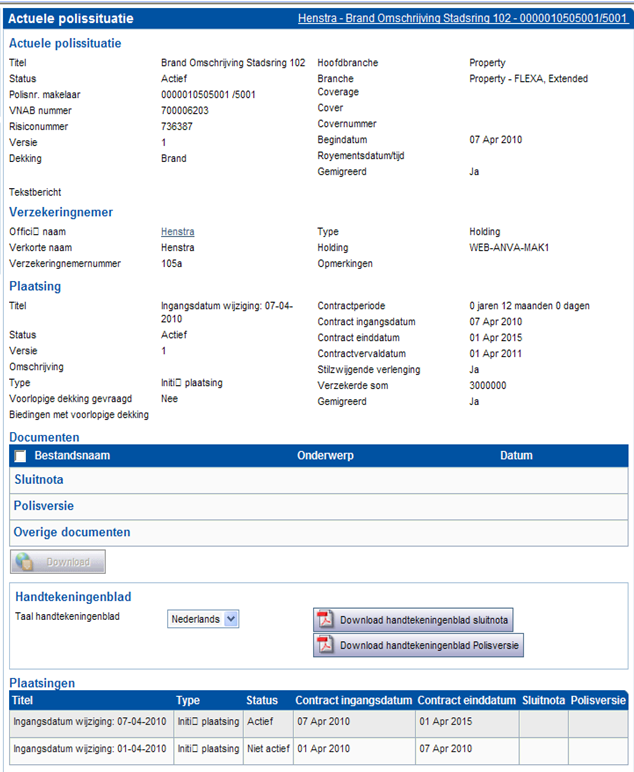Expand the Overige documenten section

71,532
